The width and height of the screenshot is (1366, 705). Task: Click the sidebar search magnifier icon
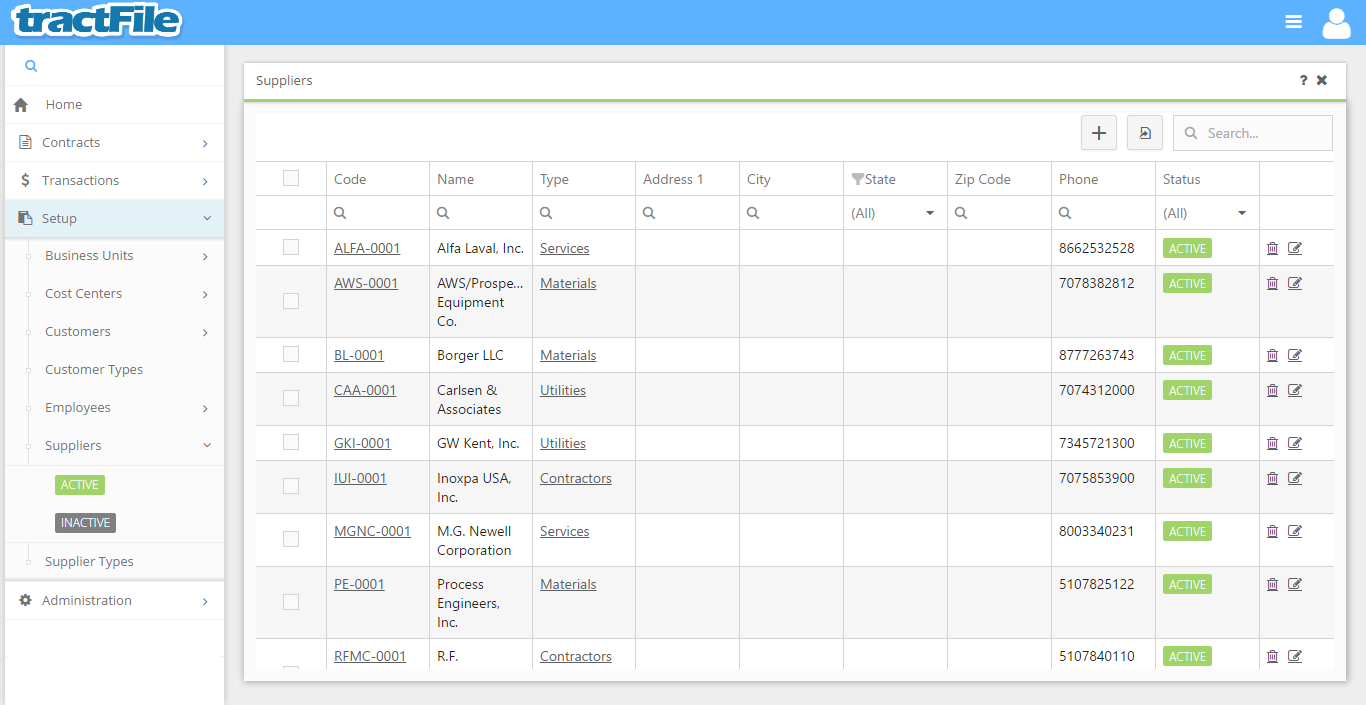click(31, 66)
